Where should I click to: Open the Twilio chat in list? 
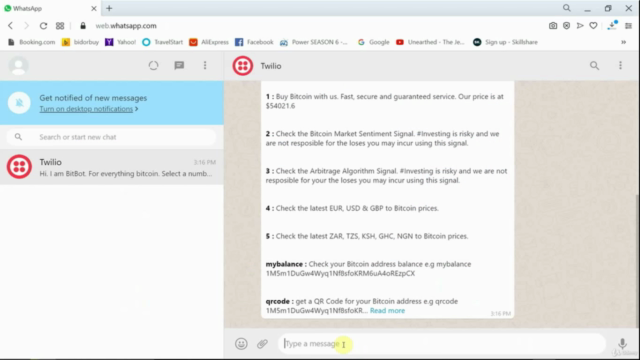111,167
